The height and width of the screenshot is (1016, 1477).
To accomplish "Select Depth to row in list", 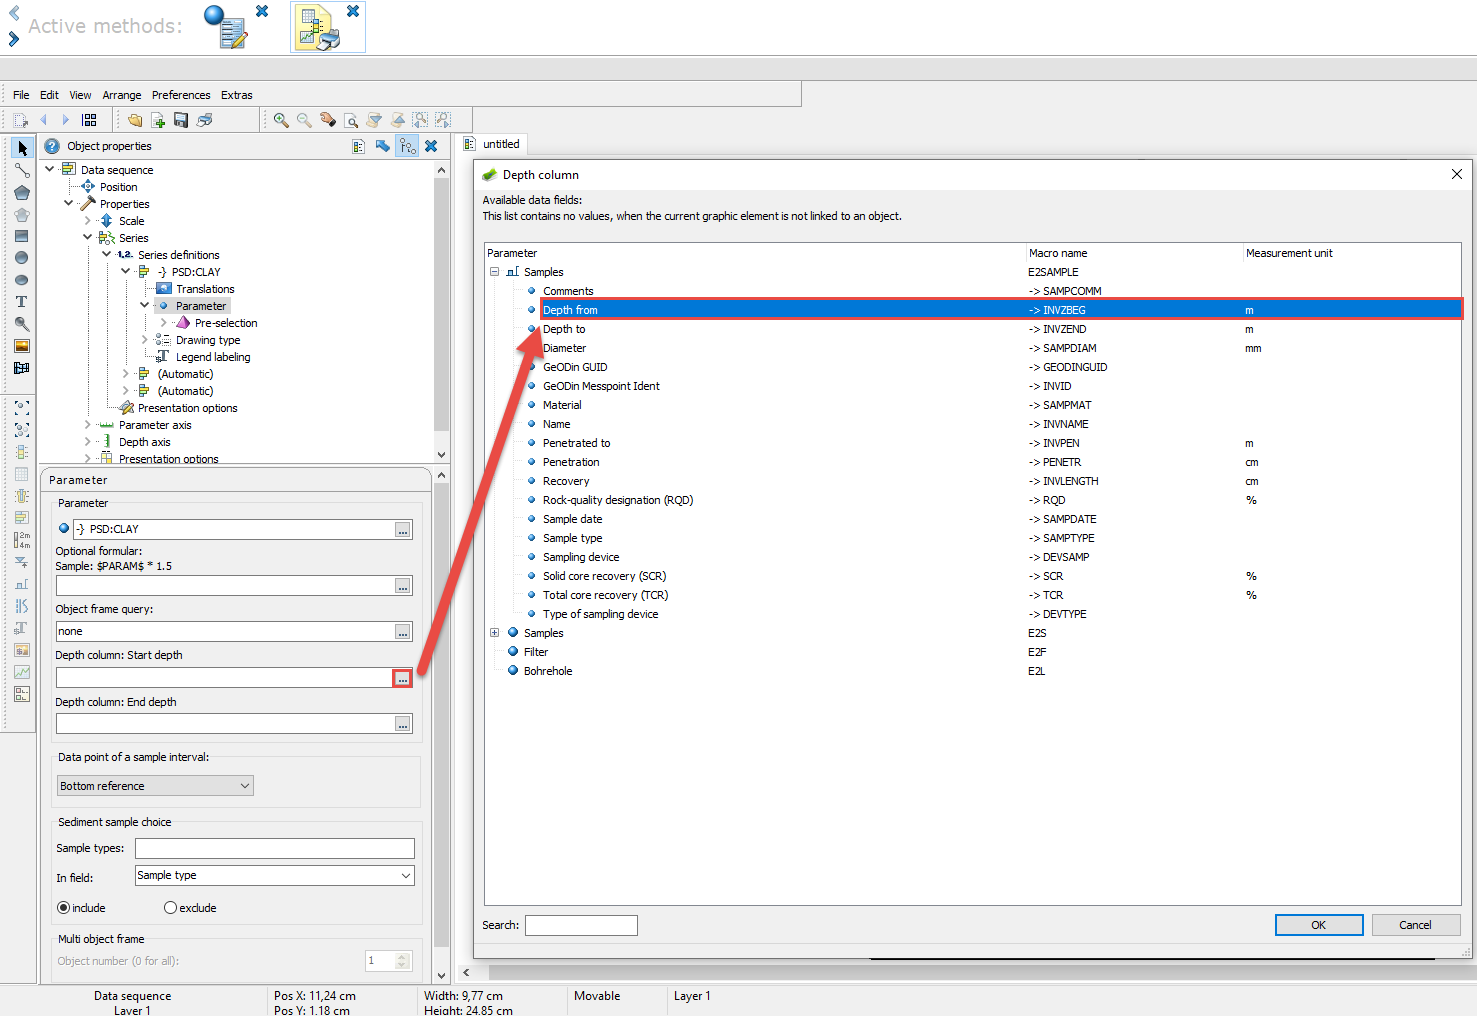I will (972, 329).
